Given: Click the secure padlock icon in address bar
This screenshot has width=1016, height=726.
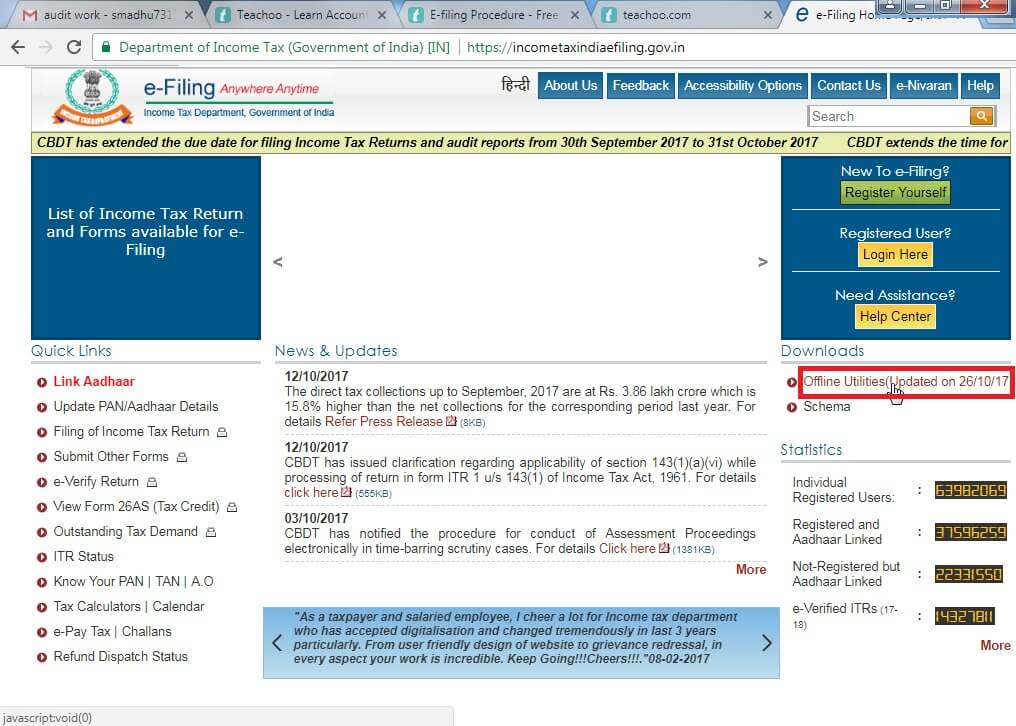Looking at the screenshot, I should point(106,47).
